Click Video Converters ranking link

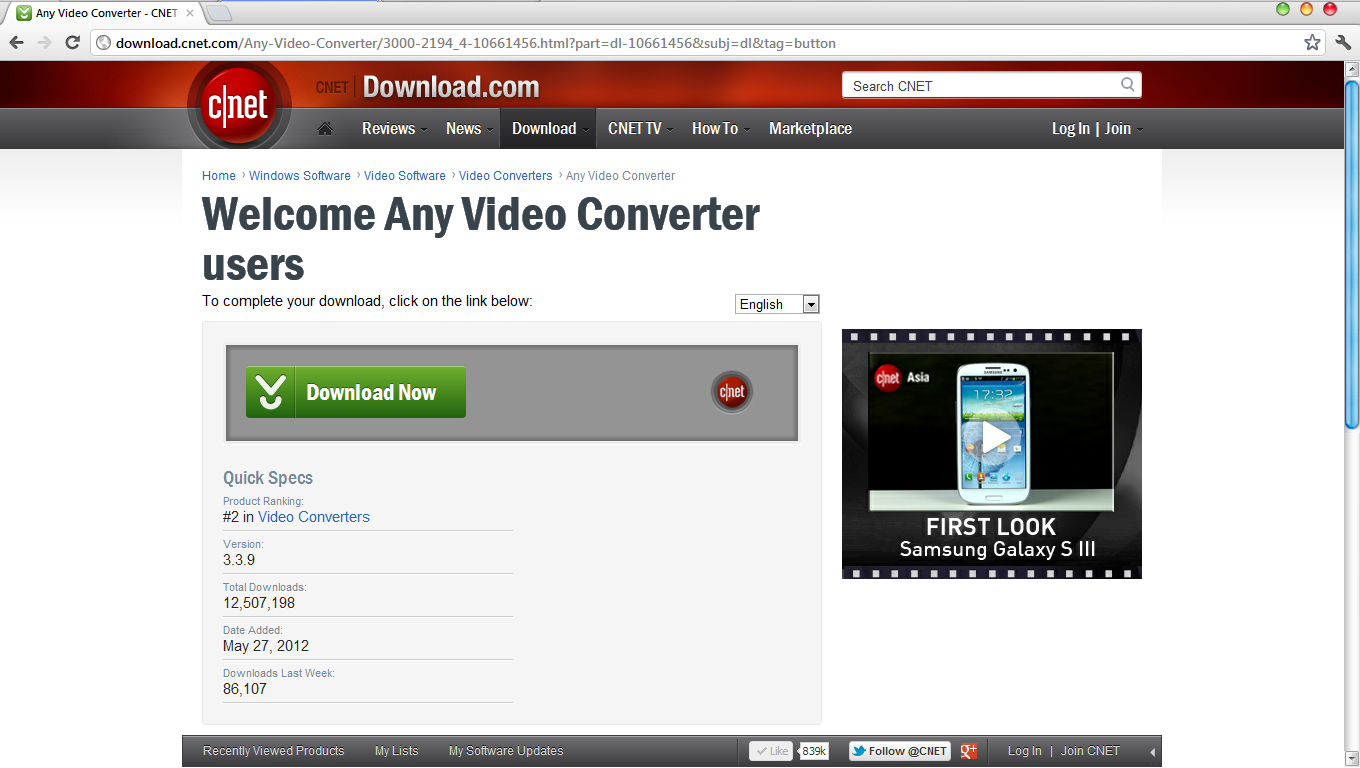point(314,517)
